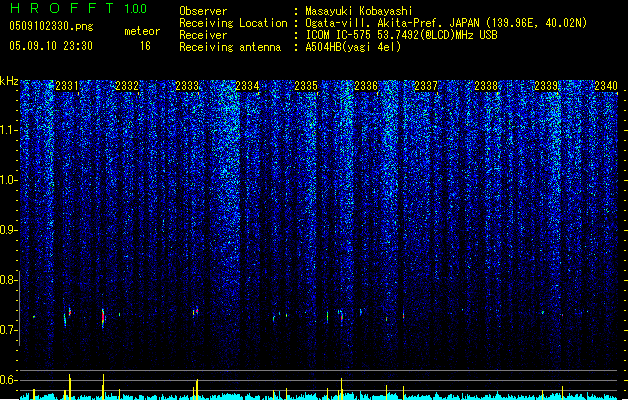Click the meteor label
Image resolution: width=629 pixels, height=400 pixels.
click(x=142, y=31)
